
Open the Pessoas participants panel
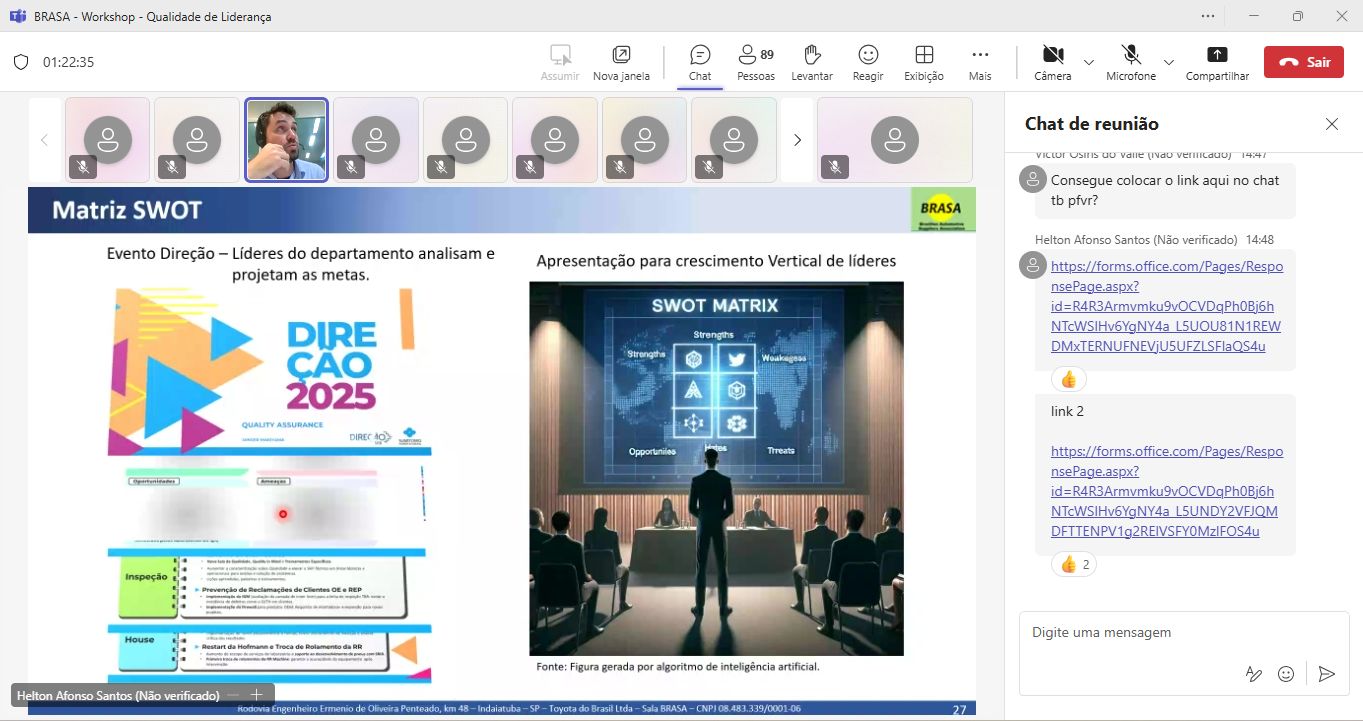[755, 62]
